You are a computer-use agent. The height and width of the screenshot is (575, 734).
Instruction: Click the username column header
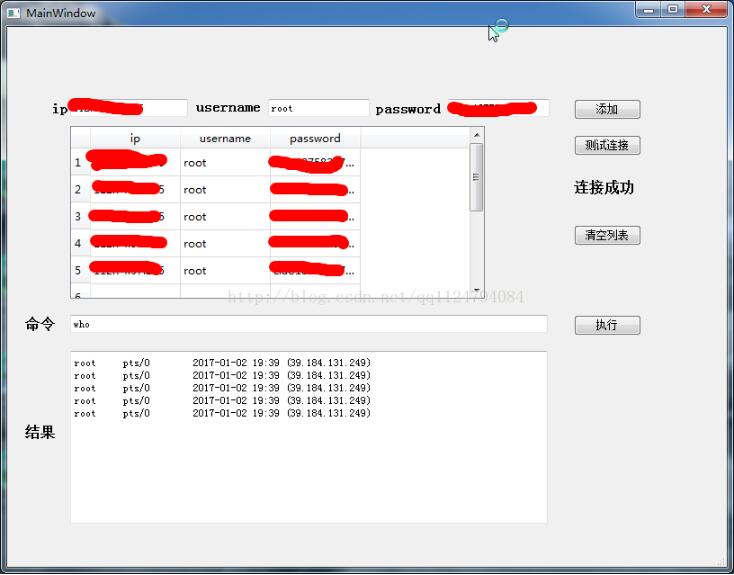coord(225,138)
